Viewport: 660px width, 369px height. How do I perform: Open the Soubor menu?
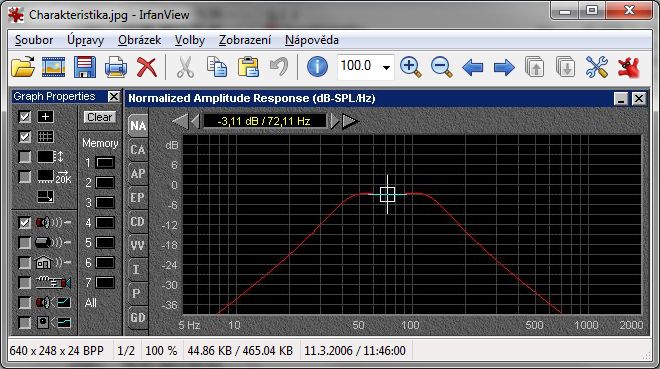pyautogui.click(x=34, y=40)
